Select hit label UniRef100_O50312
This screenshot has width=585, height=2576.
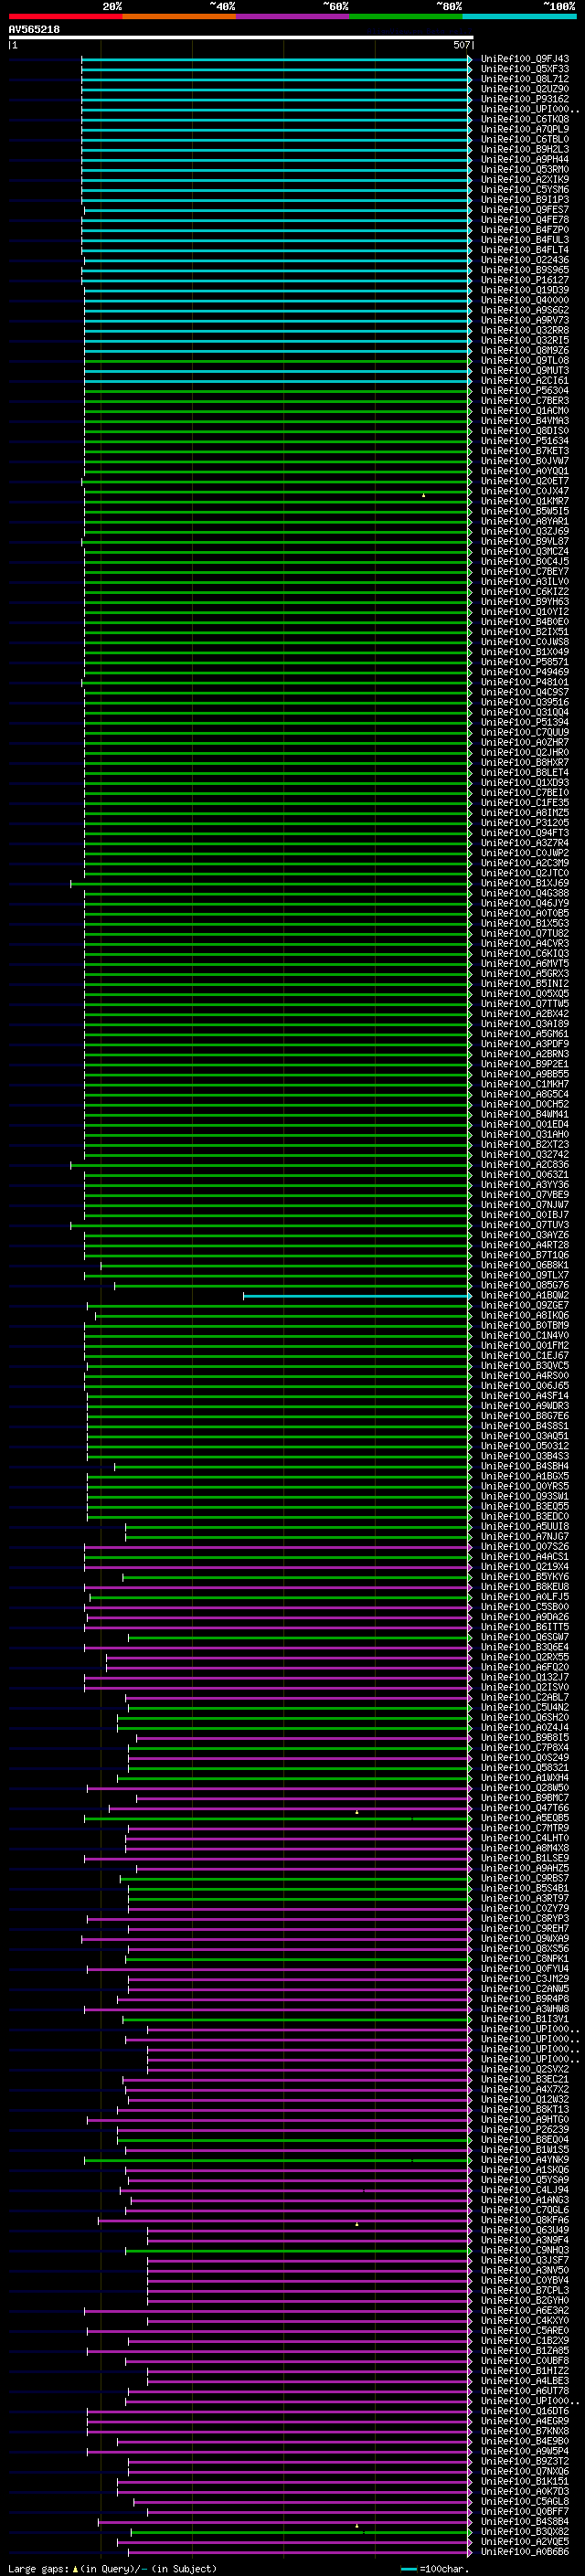[x=525, y=1446]
